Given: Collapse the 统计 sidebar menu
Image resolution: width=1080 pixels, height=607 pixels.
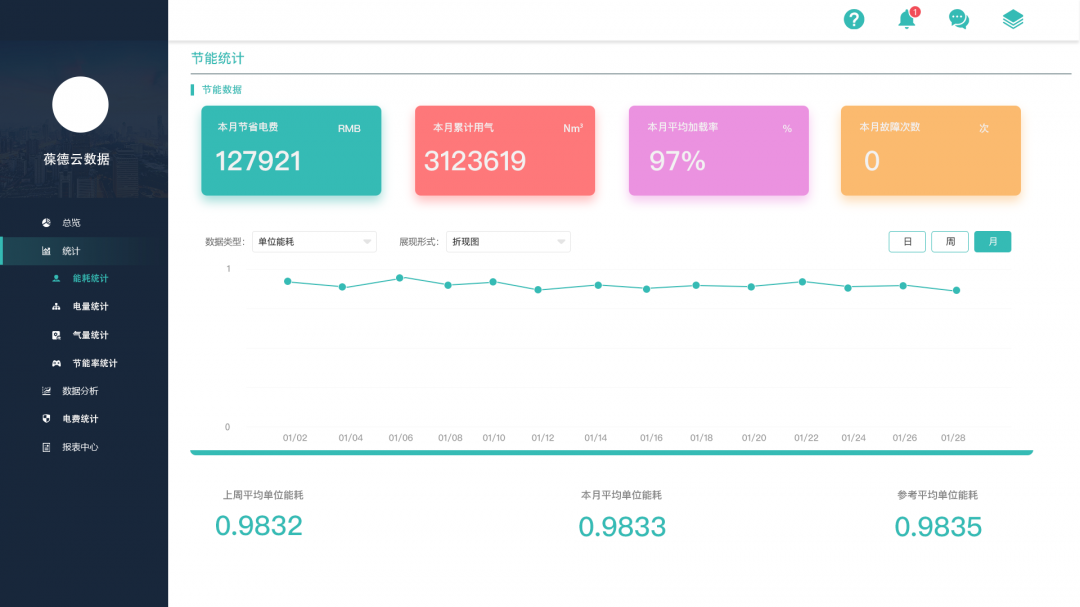Looking at the screenshot, I should [70, 251].
